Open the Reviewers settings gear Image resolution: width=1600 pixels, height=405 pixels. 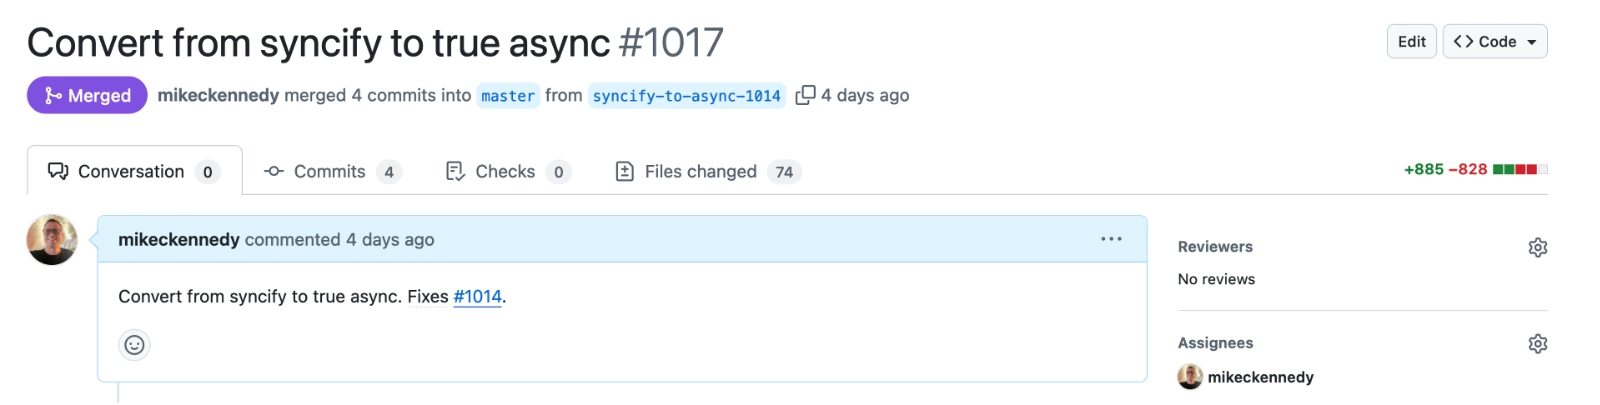click(1537, 247)
